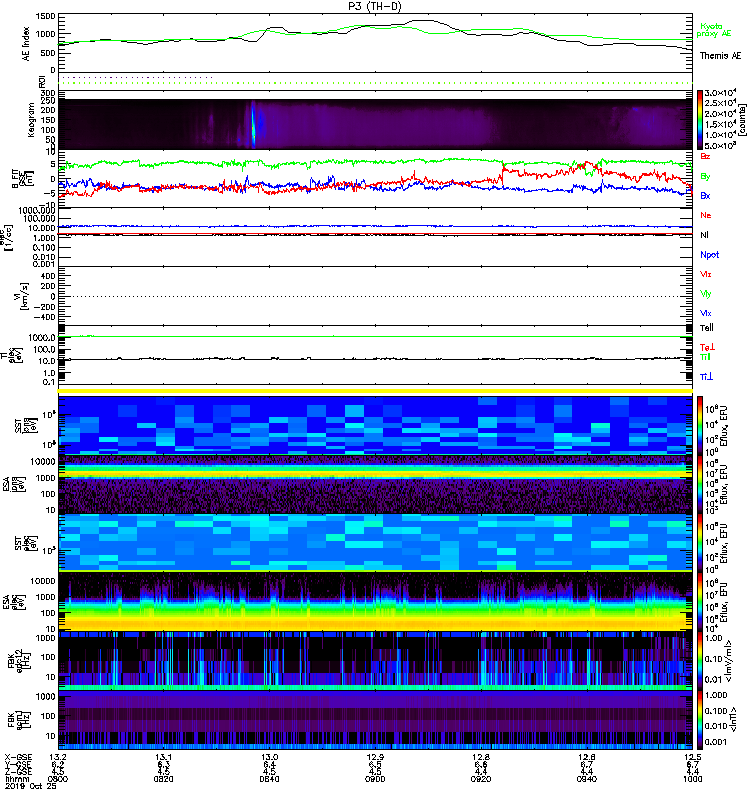Click the red Viz velocity legend entry
The width and height of the screenshot is (750, 800).
[705, 274]
